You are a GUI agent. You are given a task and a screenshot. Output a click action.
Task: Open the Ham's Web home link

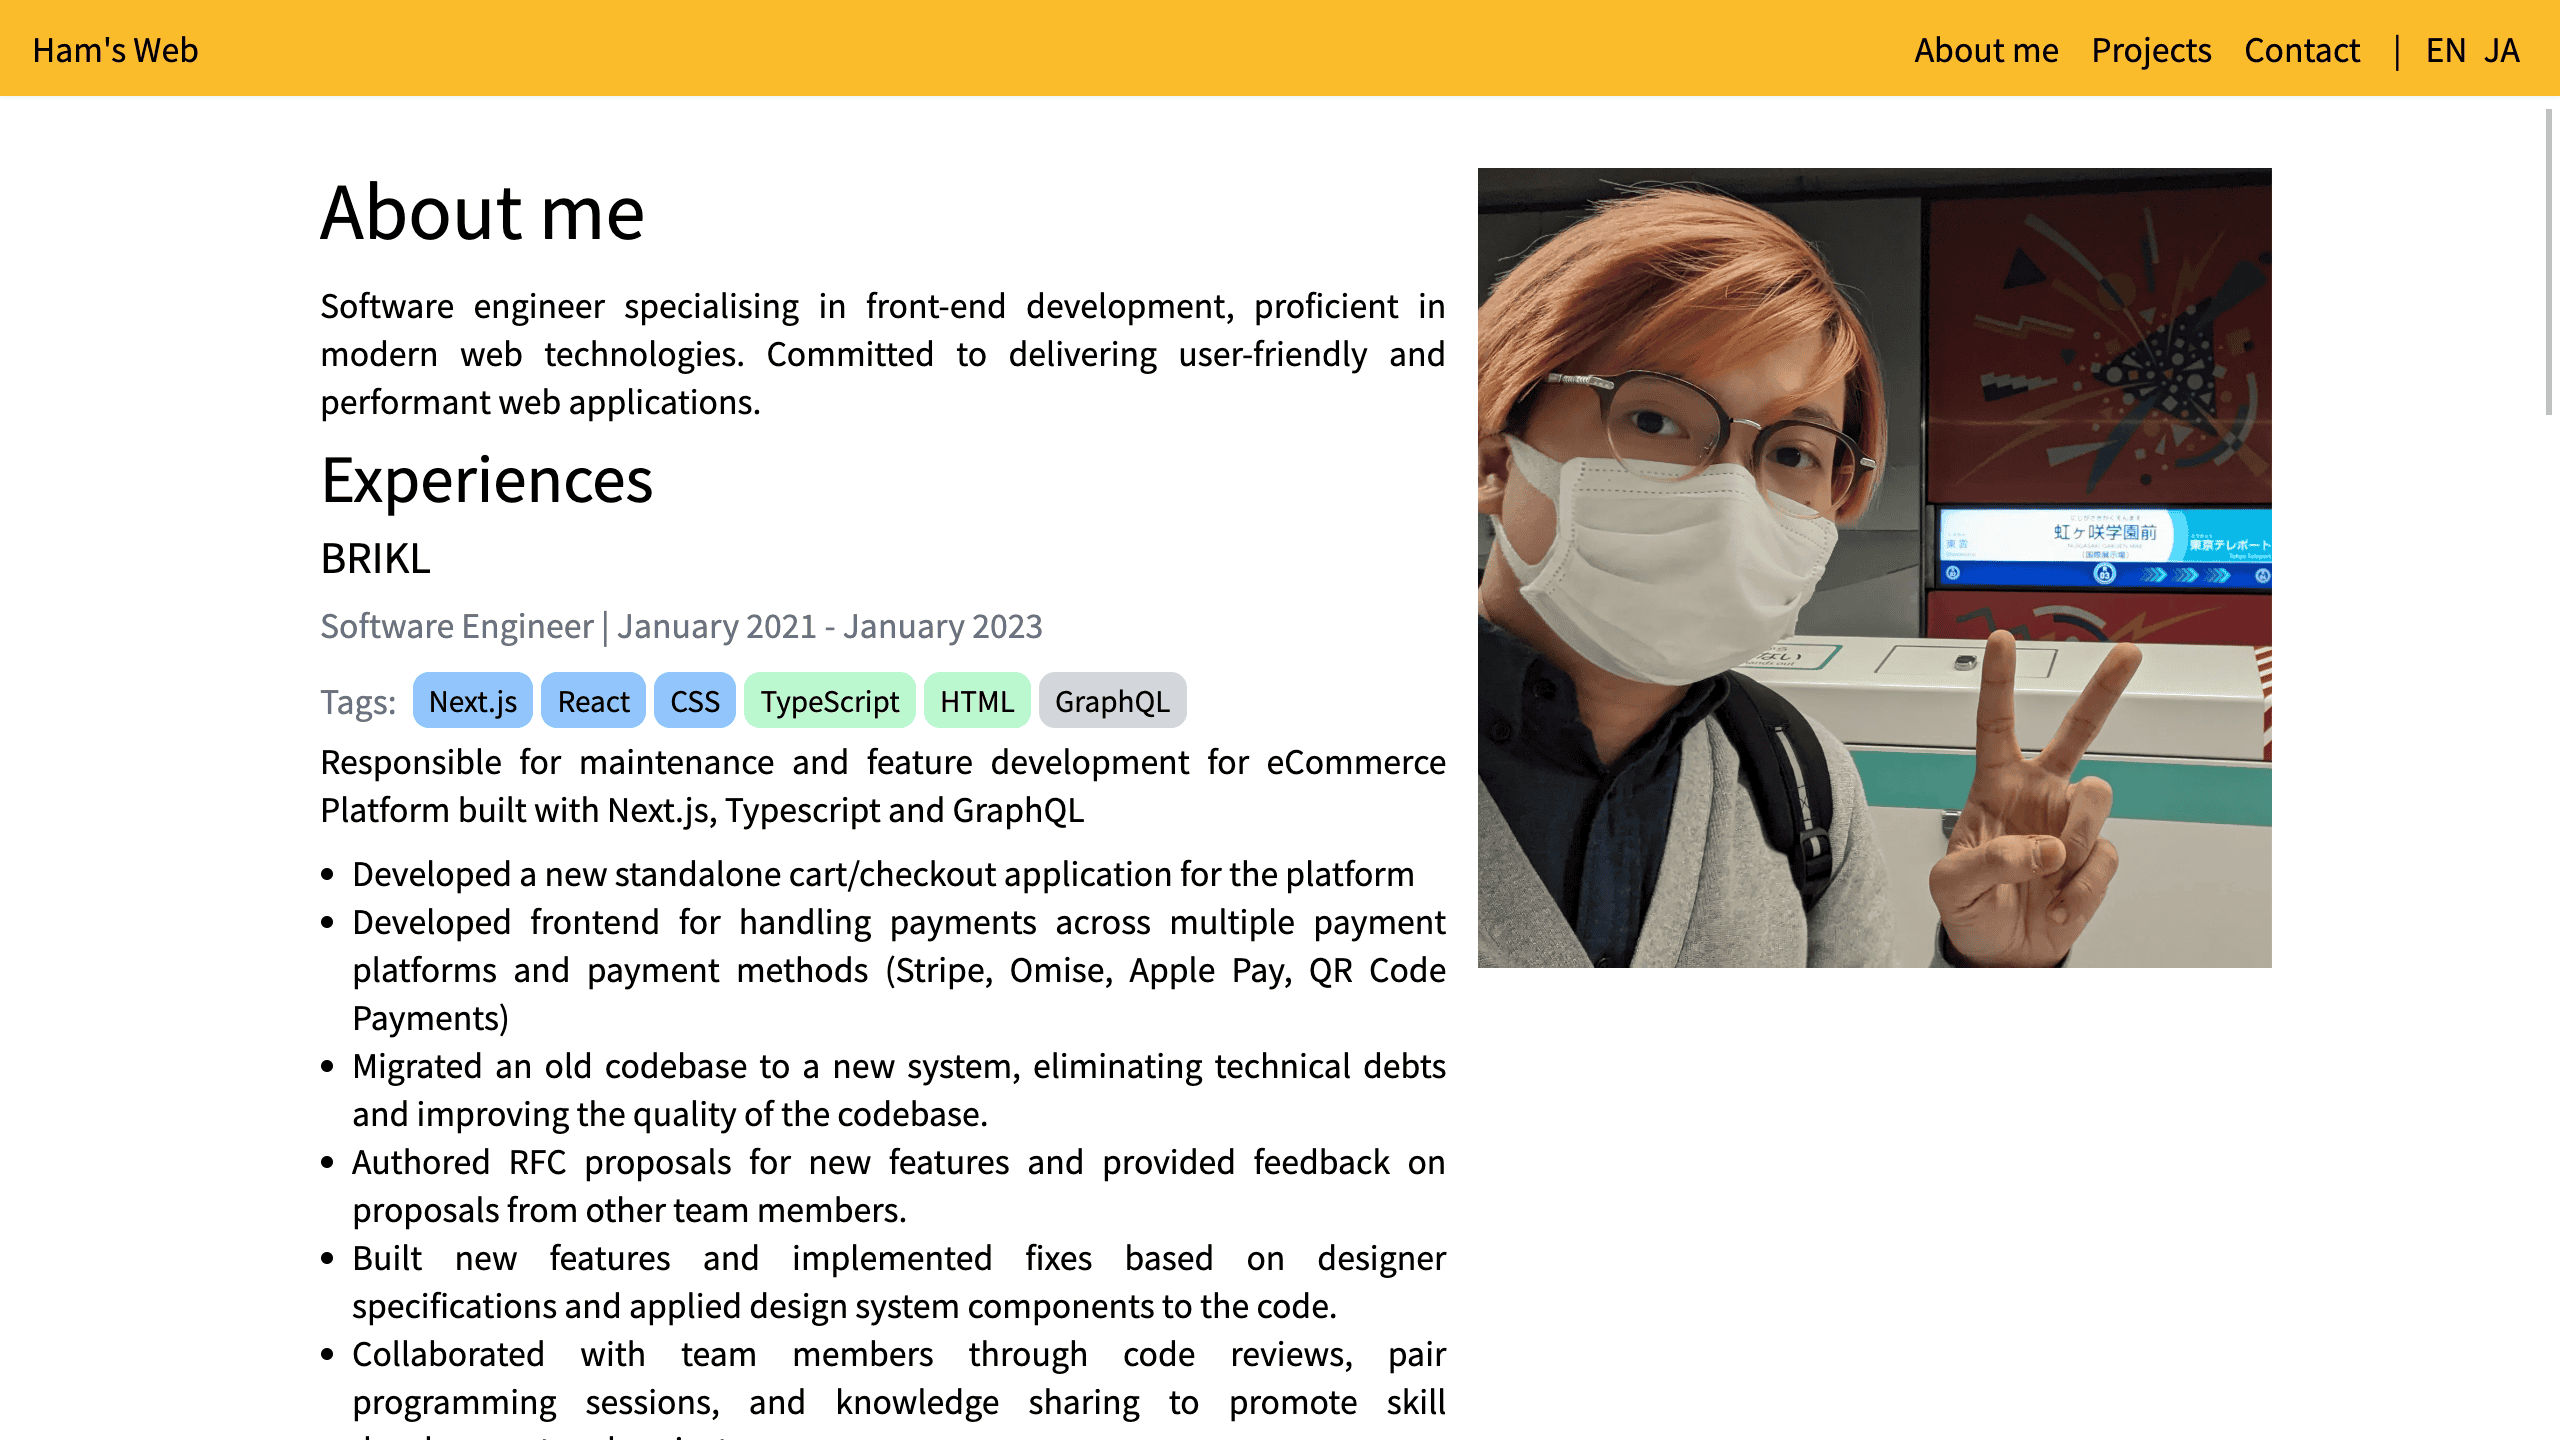coord(115,50)
